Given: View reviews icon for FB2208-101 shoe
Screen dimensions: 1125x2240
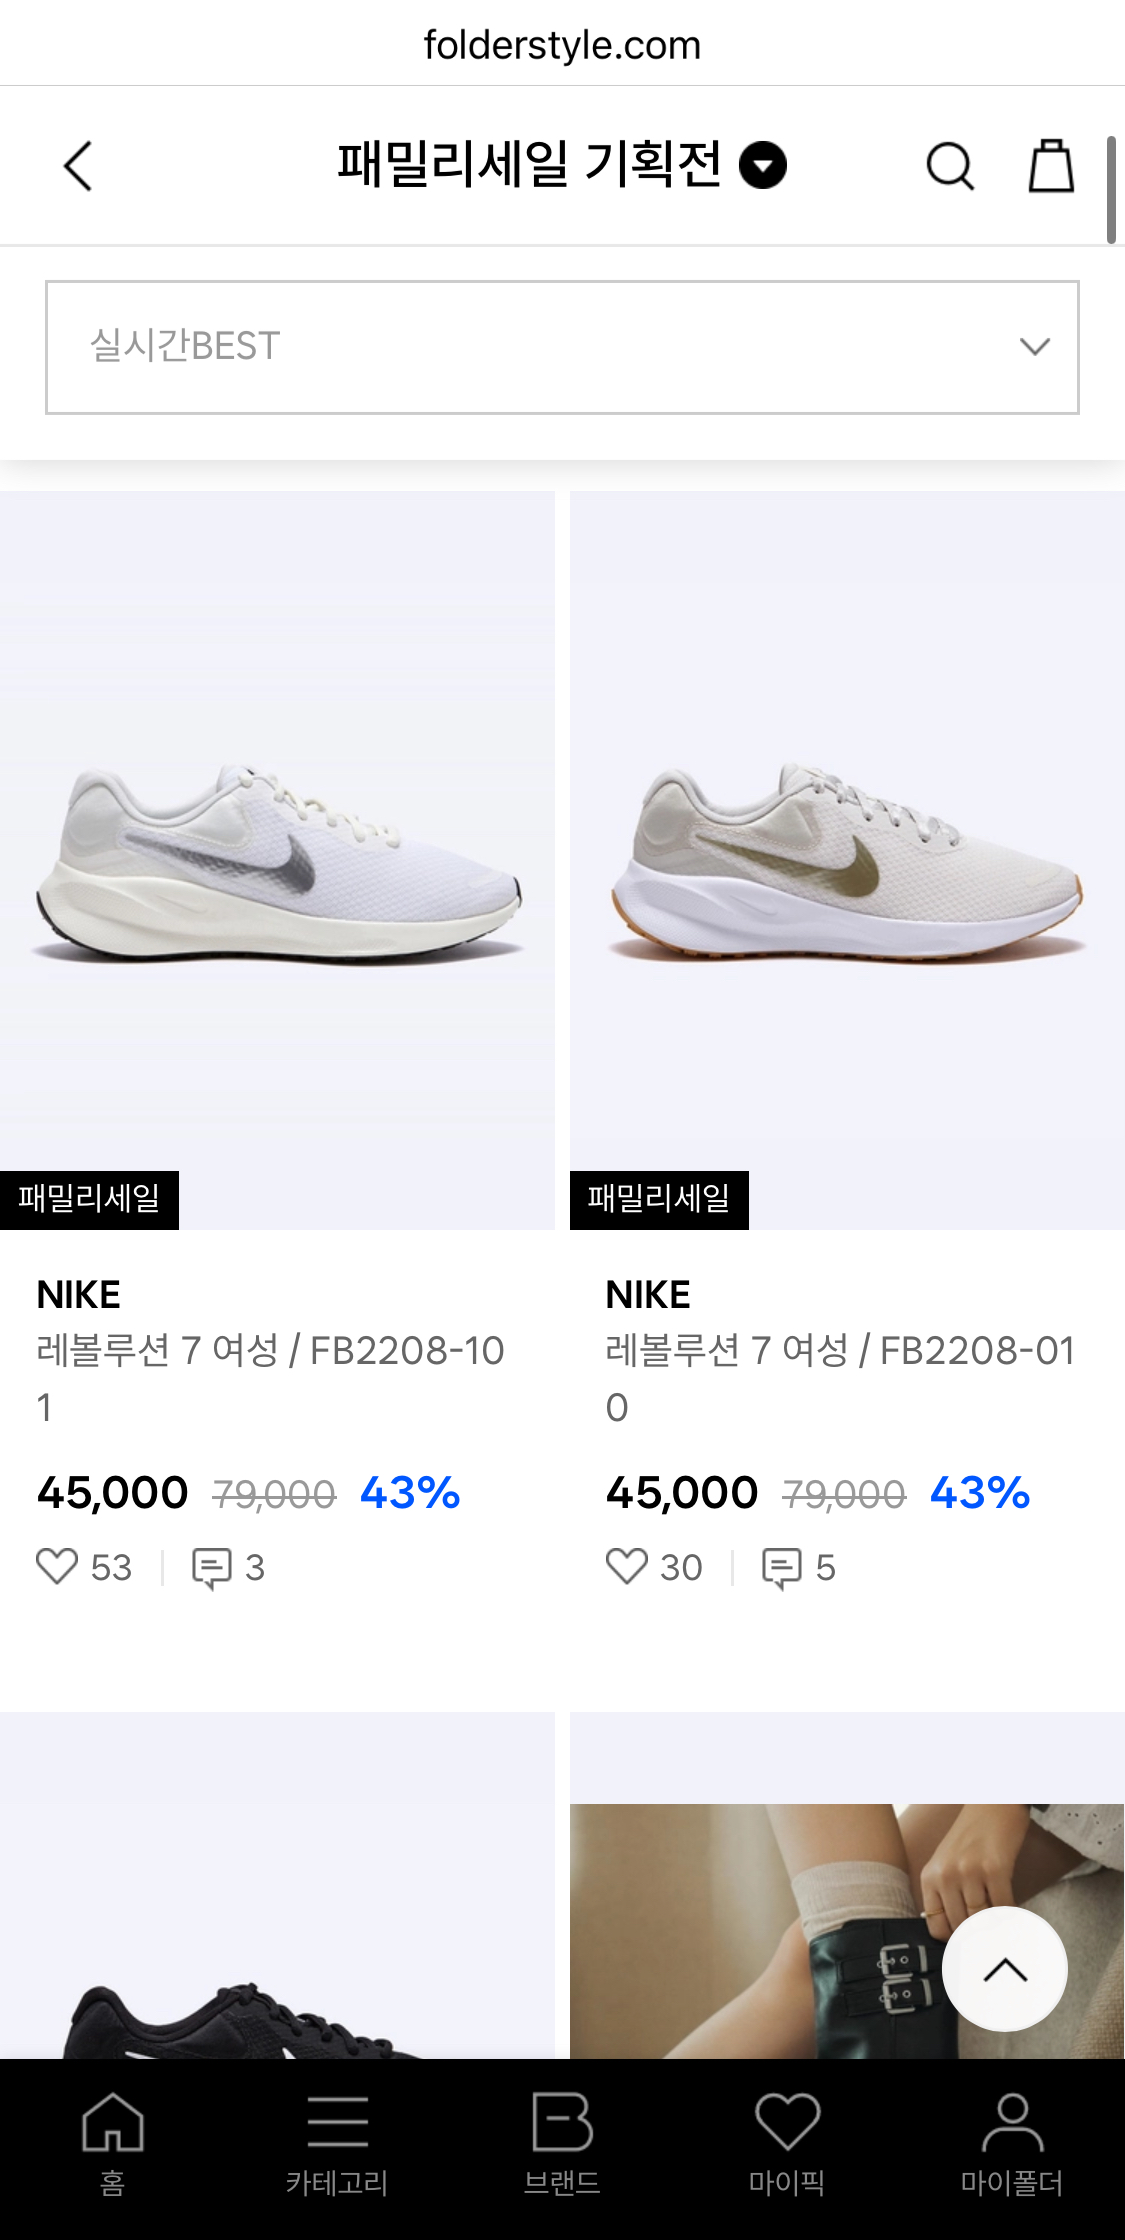Looking at the screenshot, I should [211, 1567].
